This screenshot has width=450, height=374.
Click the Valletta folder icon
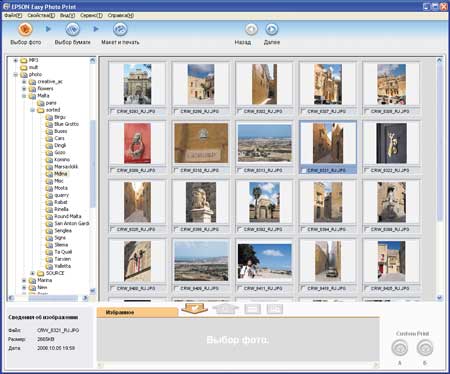(49, 266)
